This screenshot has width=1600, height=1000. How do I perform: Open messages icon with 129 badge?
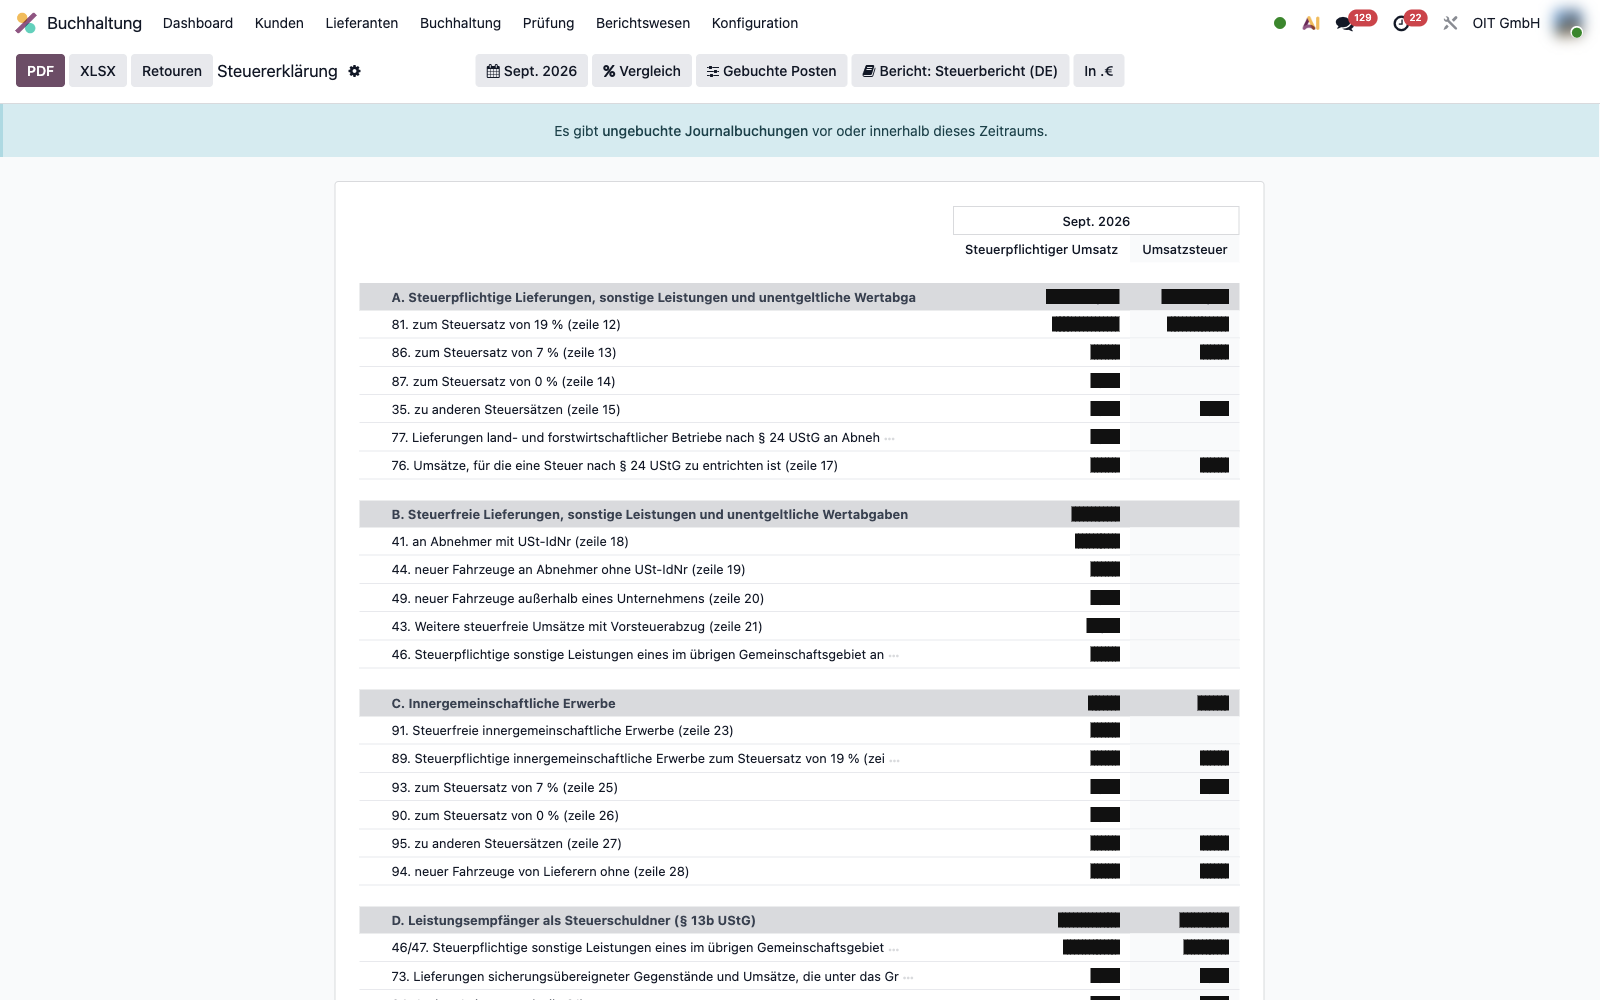(x=1346, y=23)
